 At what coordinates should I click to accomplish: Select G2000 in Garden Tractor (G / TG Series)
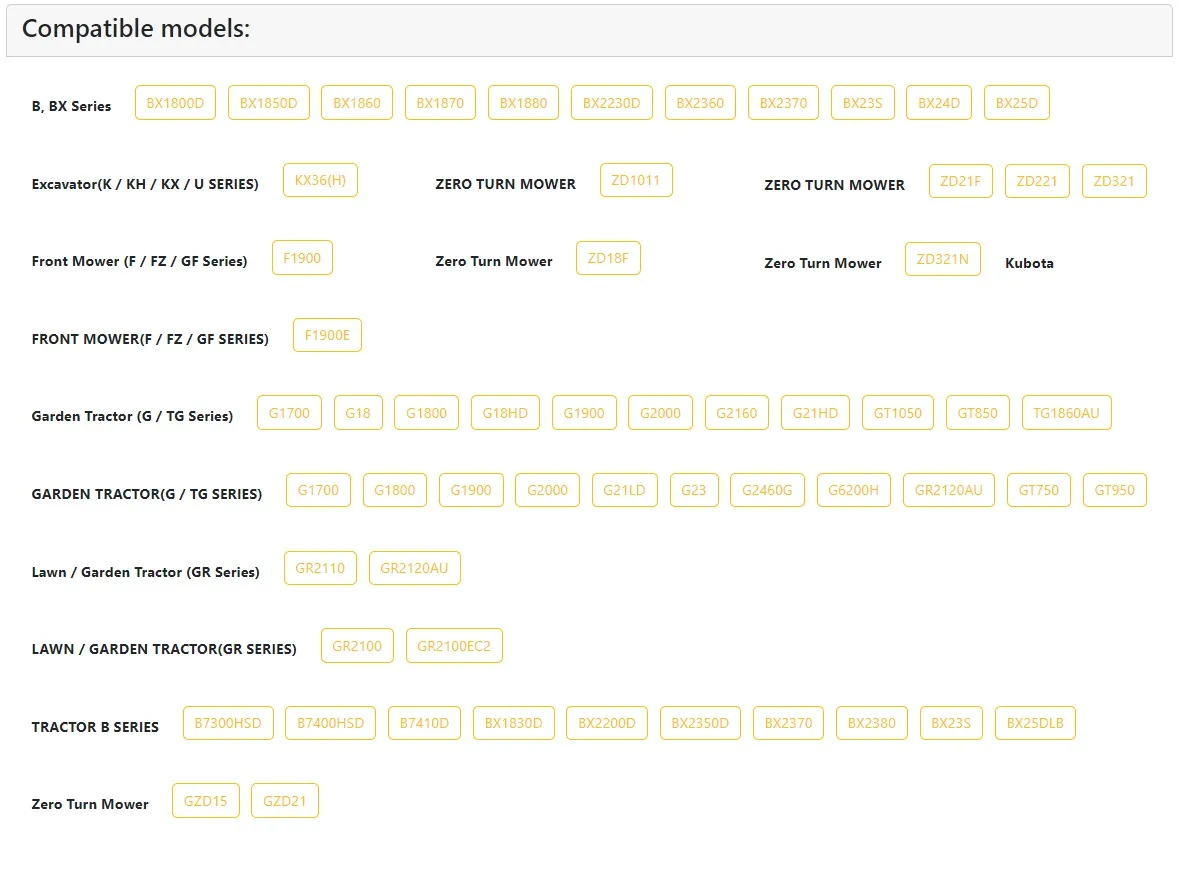(660, 413)
